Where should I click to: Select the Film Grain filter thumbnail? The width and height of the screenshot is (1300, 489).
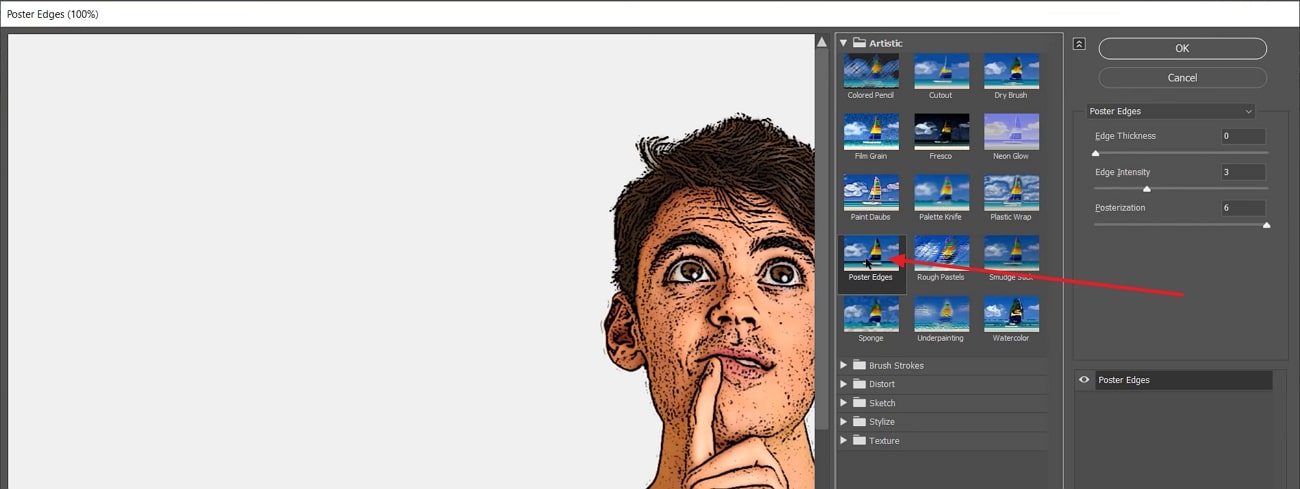tap(871, 132)
